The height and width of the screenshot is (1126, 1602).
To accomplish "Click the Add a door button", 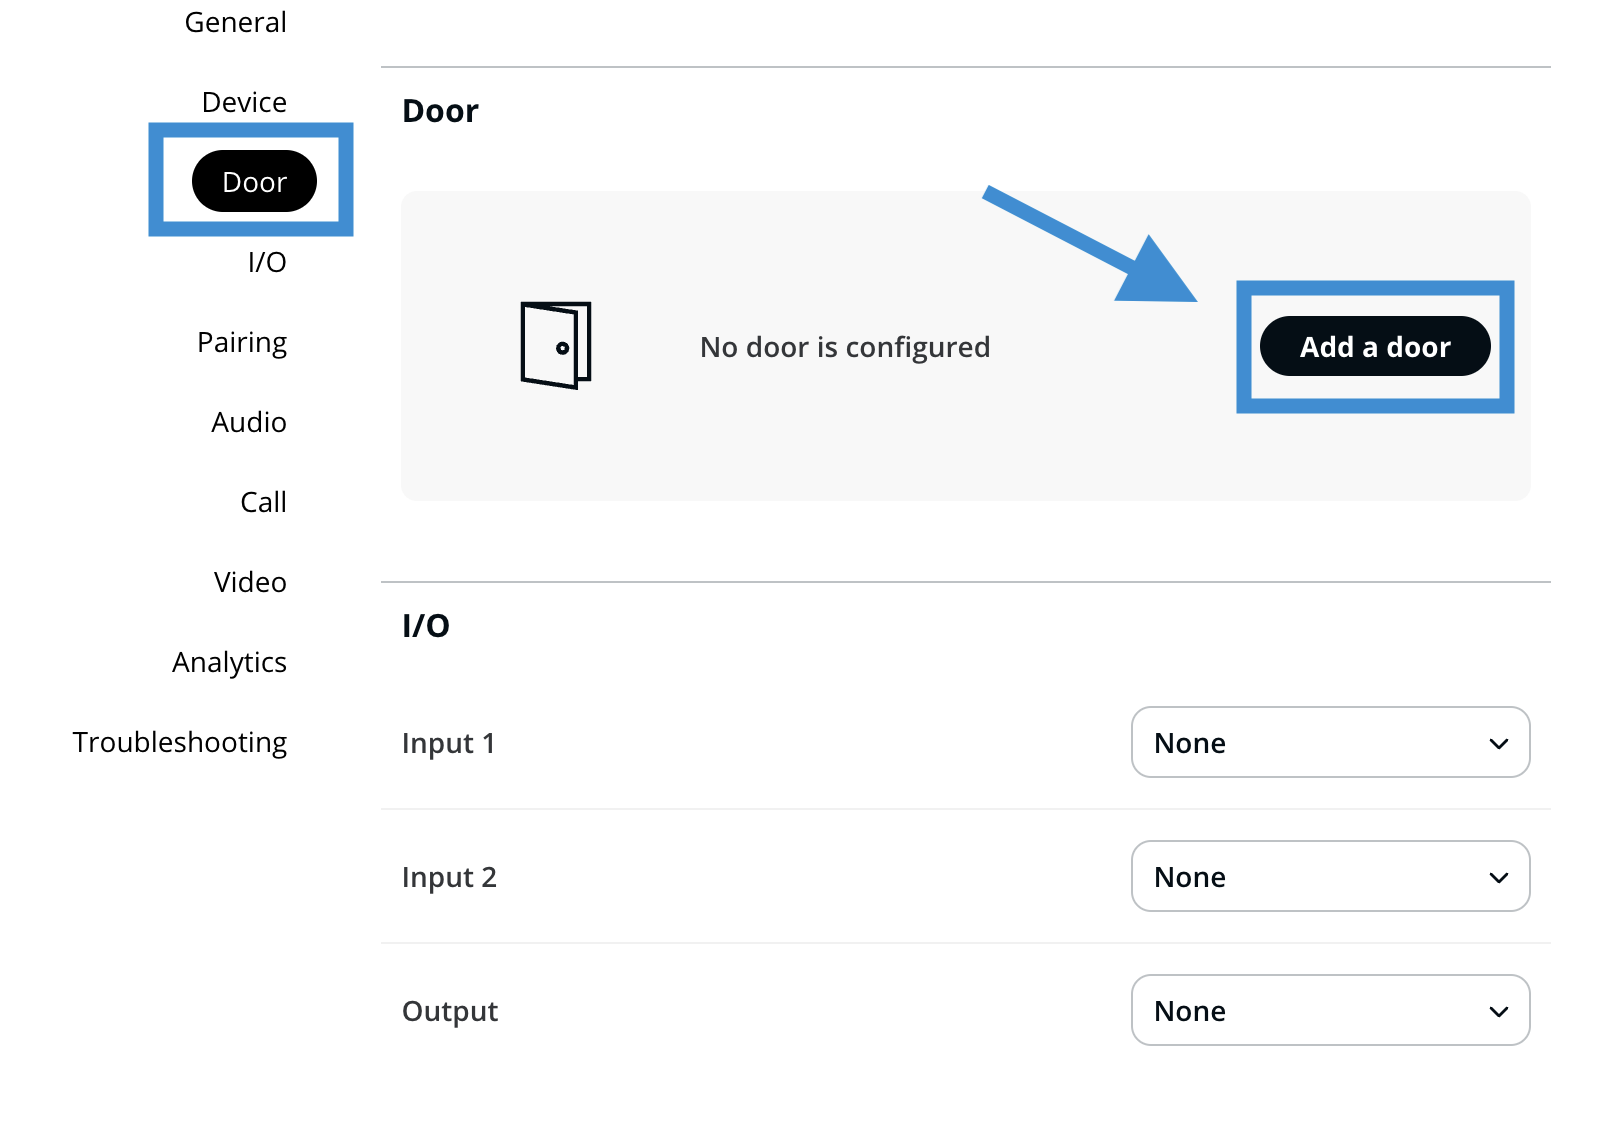I will tap(1374, 347).
